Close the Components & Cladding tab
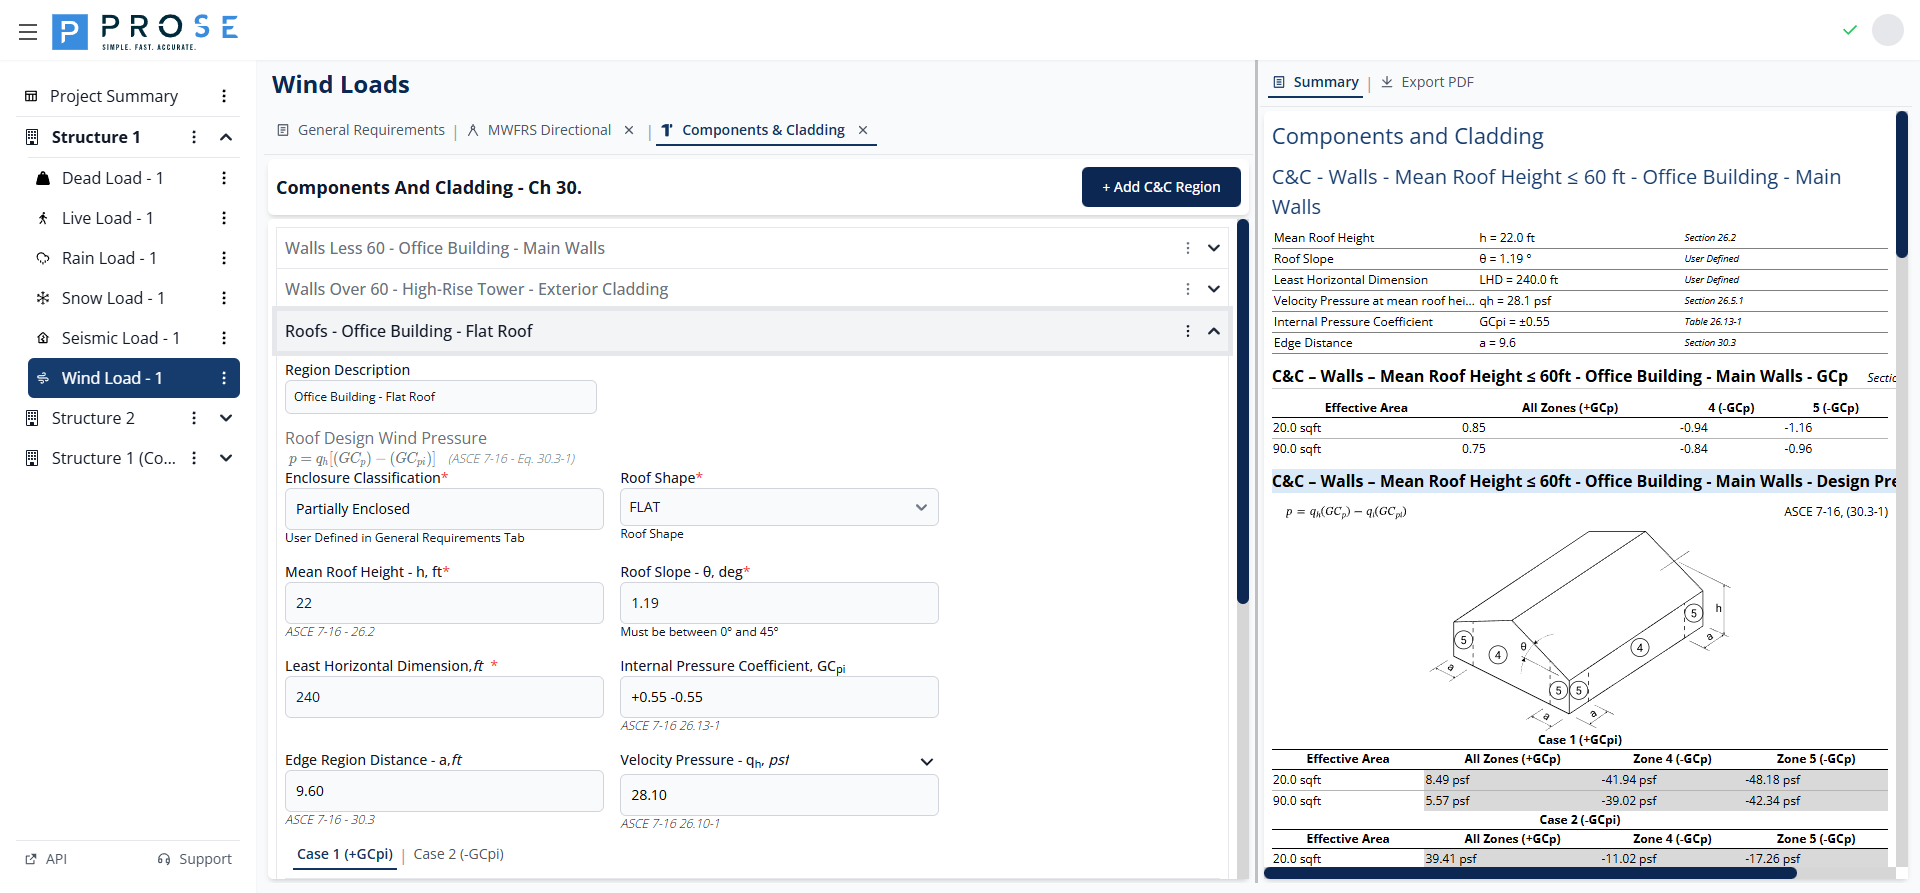1920x893 pixels. coord(863,130)
